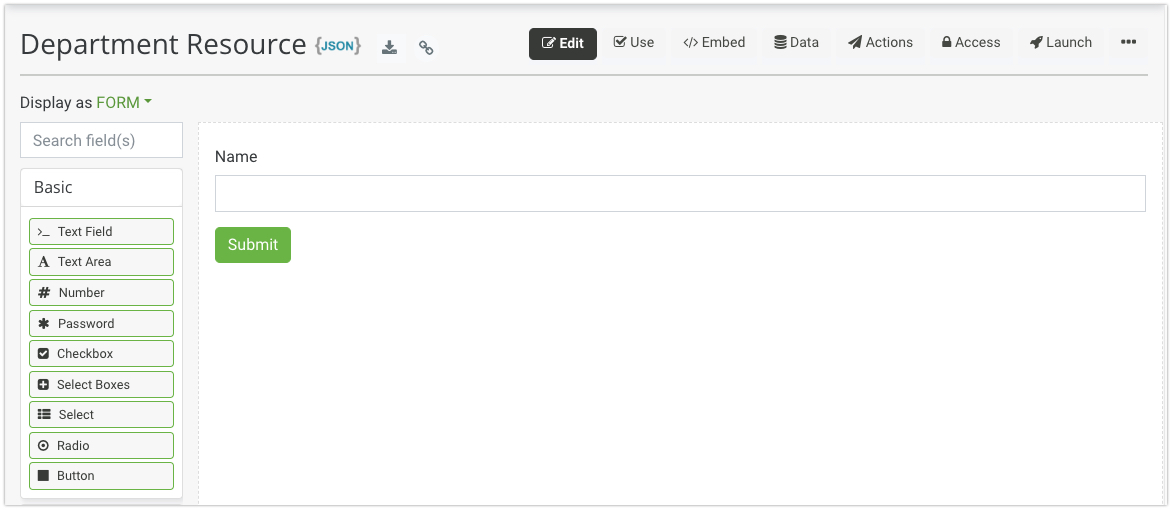Open the Access permissions tab
The image size is (1172, 510).
pyautogui.click(x=970, y=43)
